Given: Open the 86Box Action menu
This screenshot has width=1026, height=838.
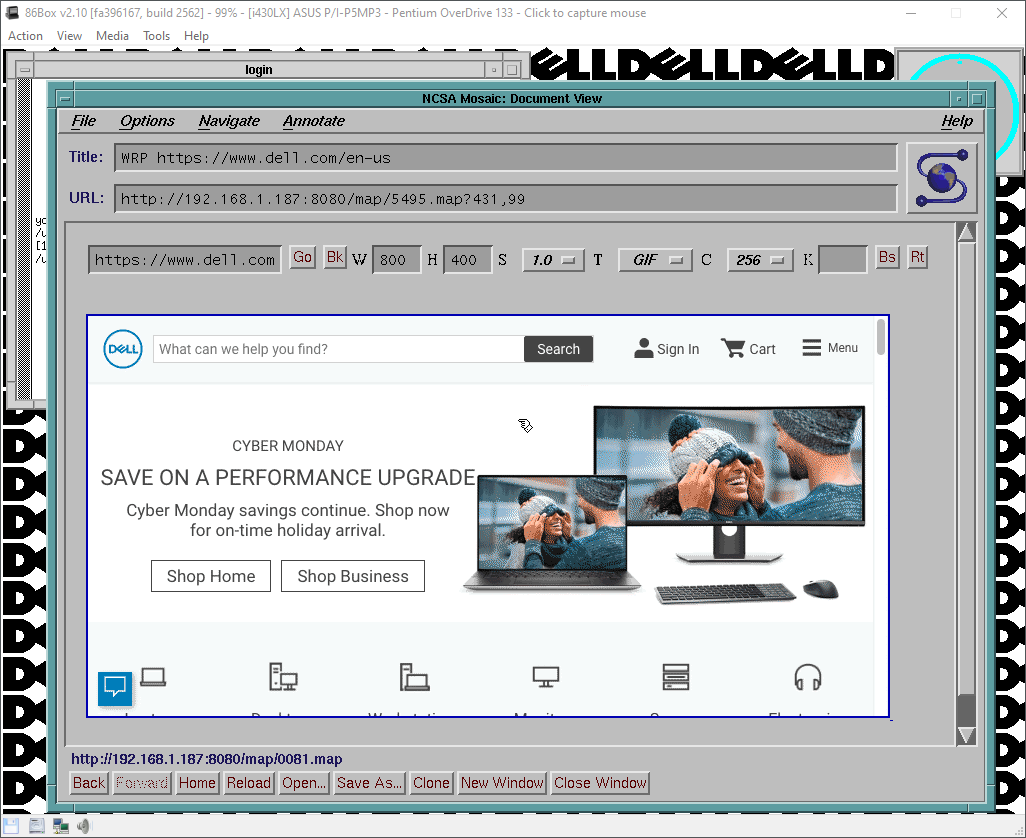Looking at the screenshot, I should (x=26, y=36).
